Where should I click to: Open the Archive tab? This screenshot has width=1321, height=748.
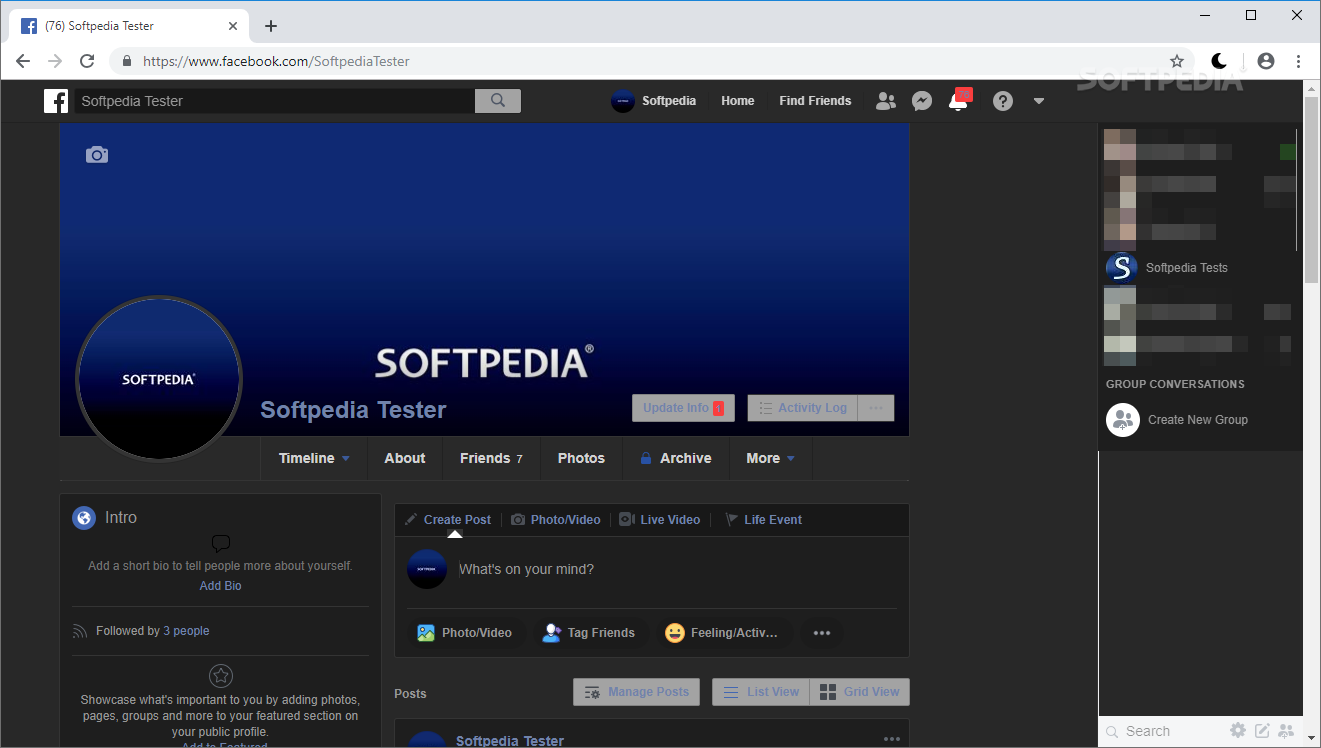pyautogui.click(x=675, y=458)
